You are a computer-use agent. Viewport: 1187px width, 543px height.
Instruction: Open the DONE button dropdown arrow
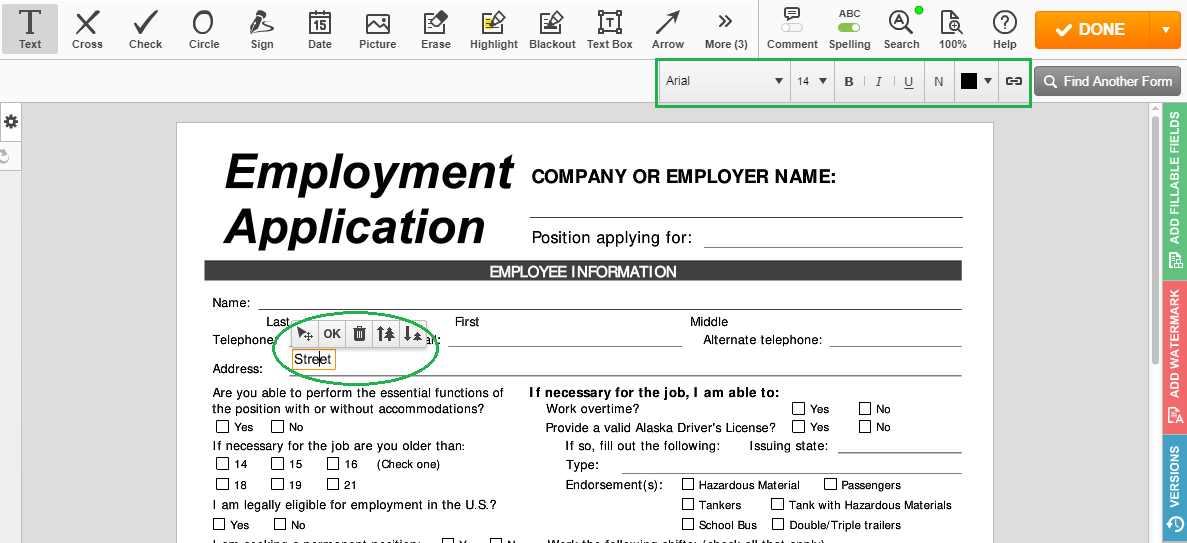(1164, 30)
